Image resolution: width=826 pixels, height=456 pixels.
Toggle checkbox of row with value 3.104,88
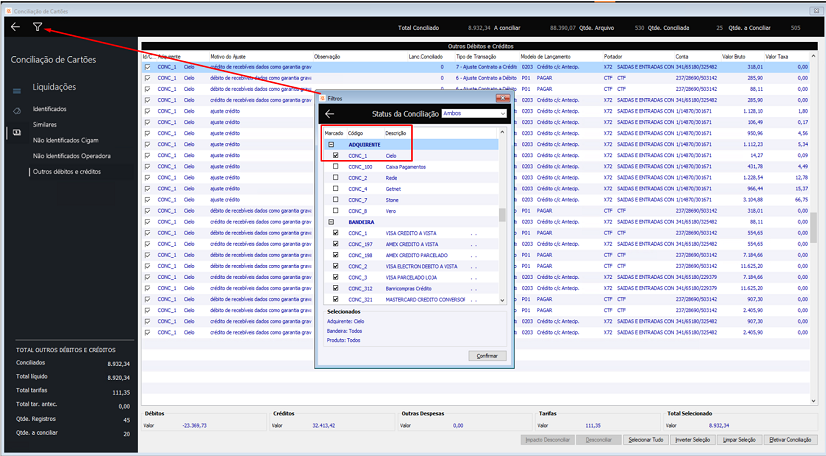coord(148,200)
